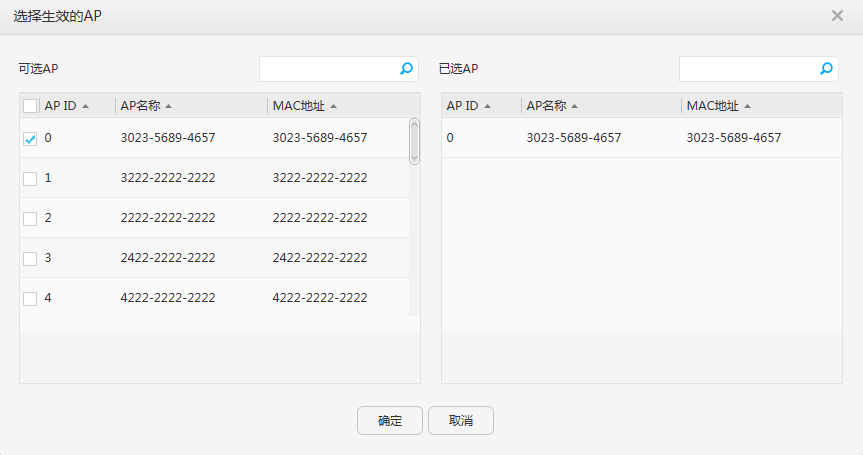Click search icon in available AP panel

(406, 69)
